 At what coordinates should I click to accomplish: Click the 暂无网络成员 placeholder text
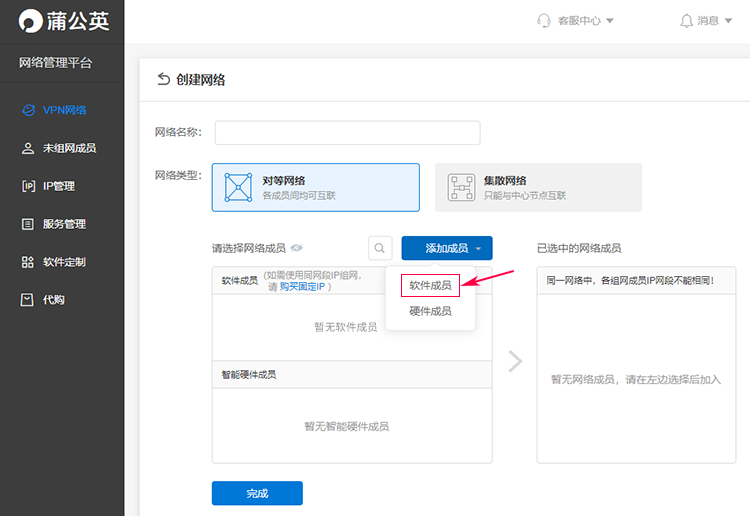coord(636,380)
